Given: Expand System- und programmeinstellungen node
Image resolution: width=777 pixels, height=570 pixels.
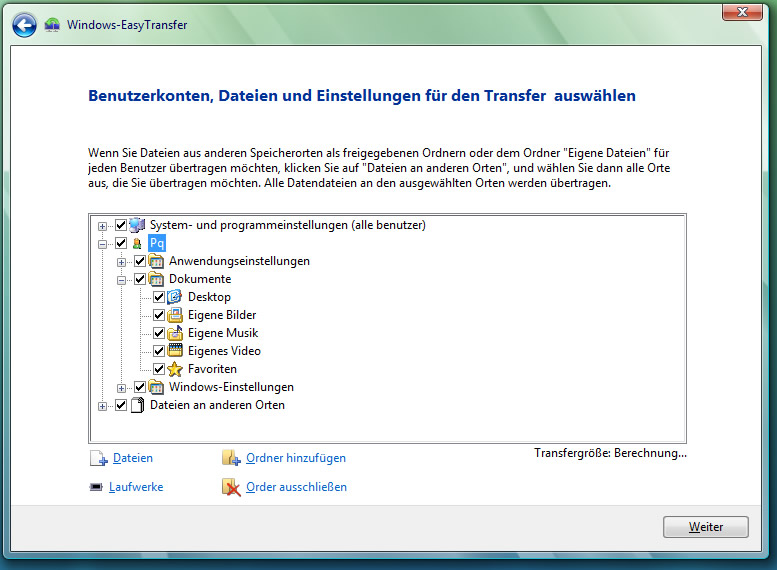Looking at the screenshot, I should pos(102,226).
